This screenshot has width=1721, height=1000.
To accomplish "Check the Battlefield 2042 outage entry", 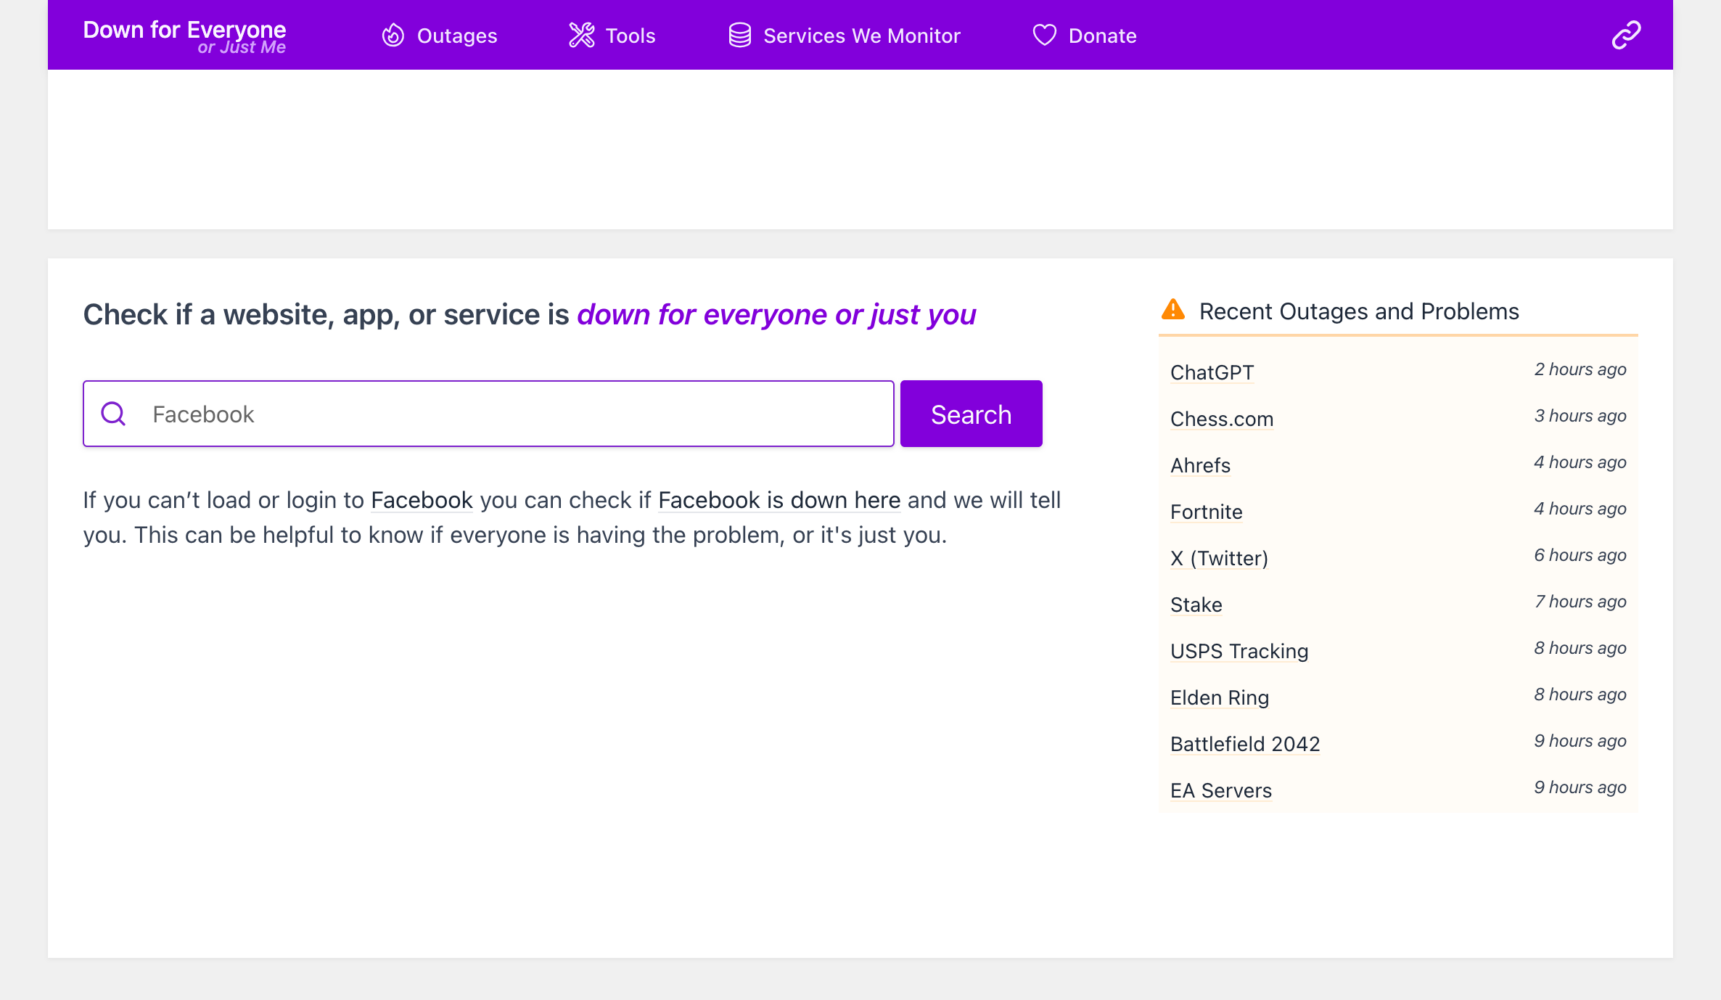I will click(1244, 744).
